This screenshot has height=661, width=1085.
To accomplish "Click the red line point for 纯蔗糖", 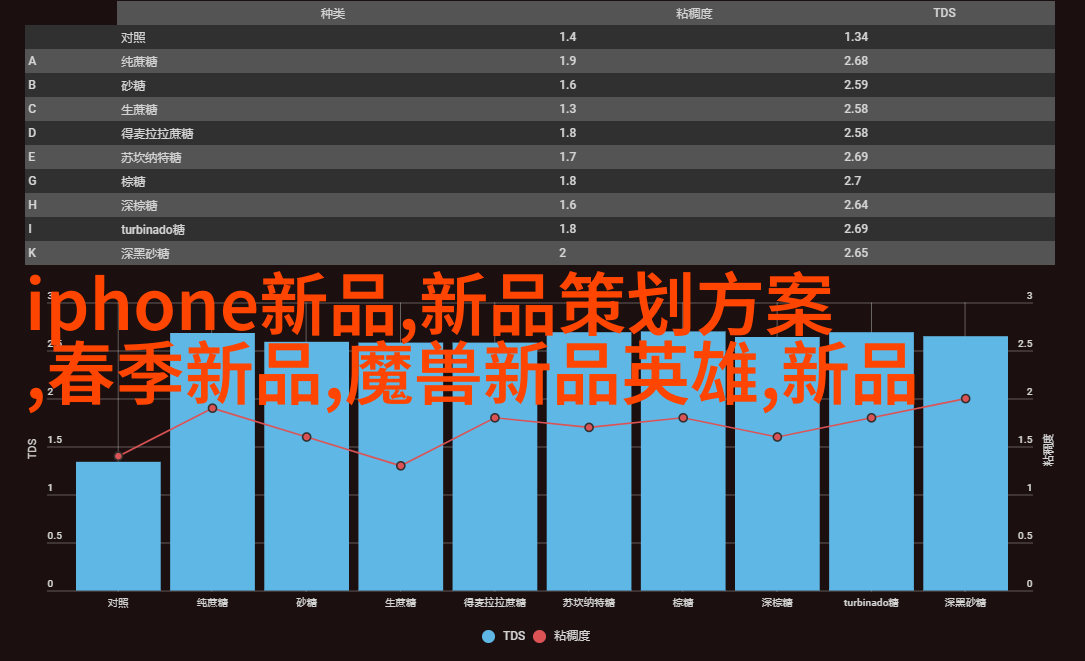I will [212, 408].
